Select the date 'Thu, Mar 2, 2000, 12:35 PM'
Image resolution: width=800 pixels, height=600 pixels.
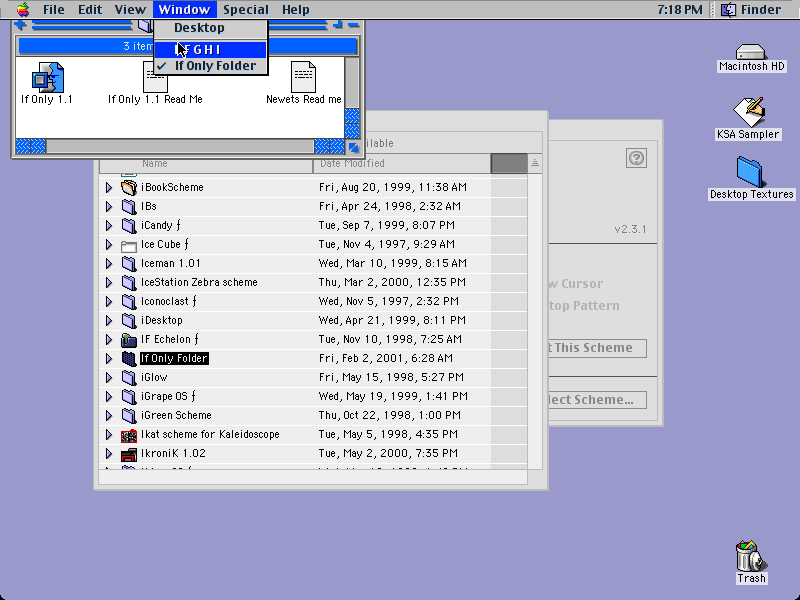pos(392,282)
